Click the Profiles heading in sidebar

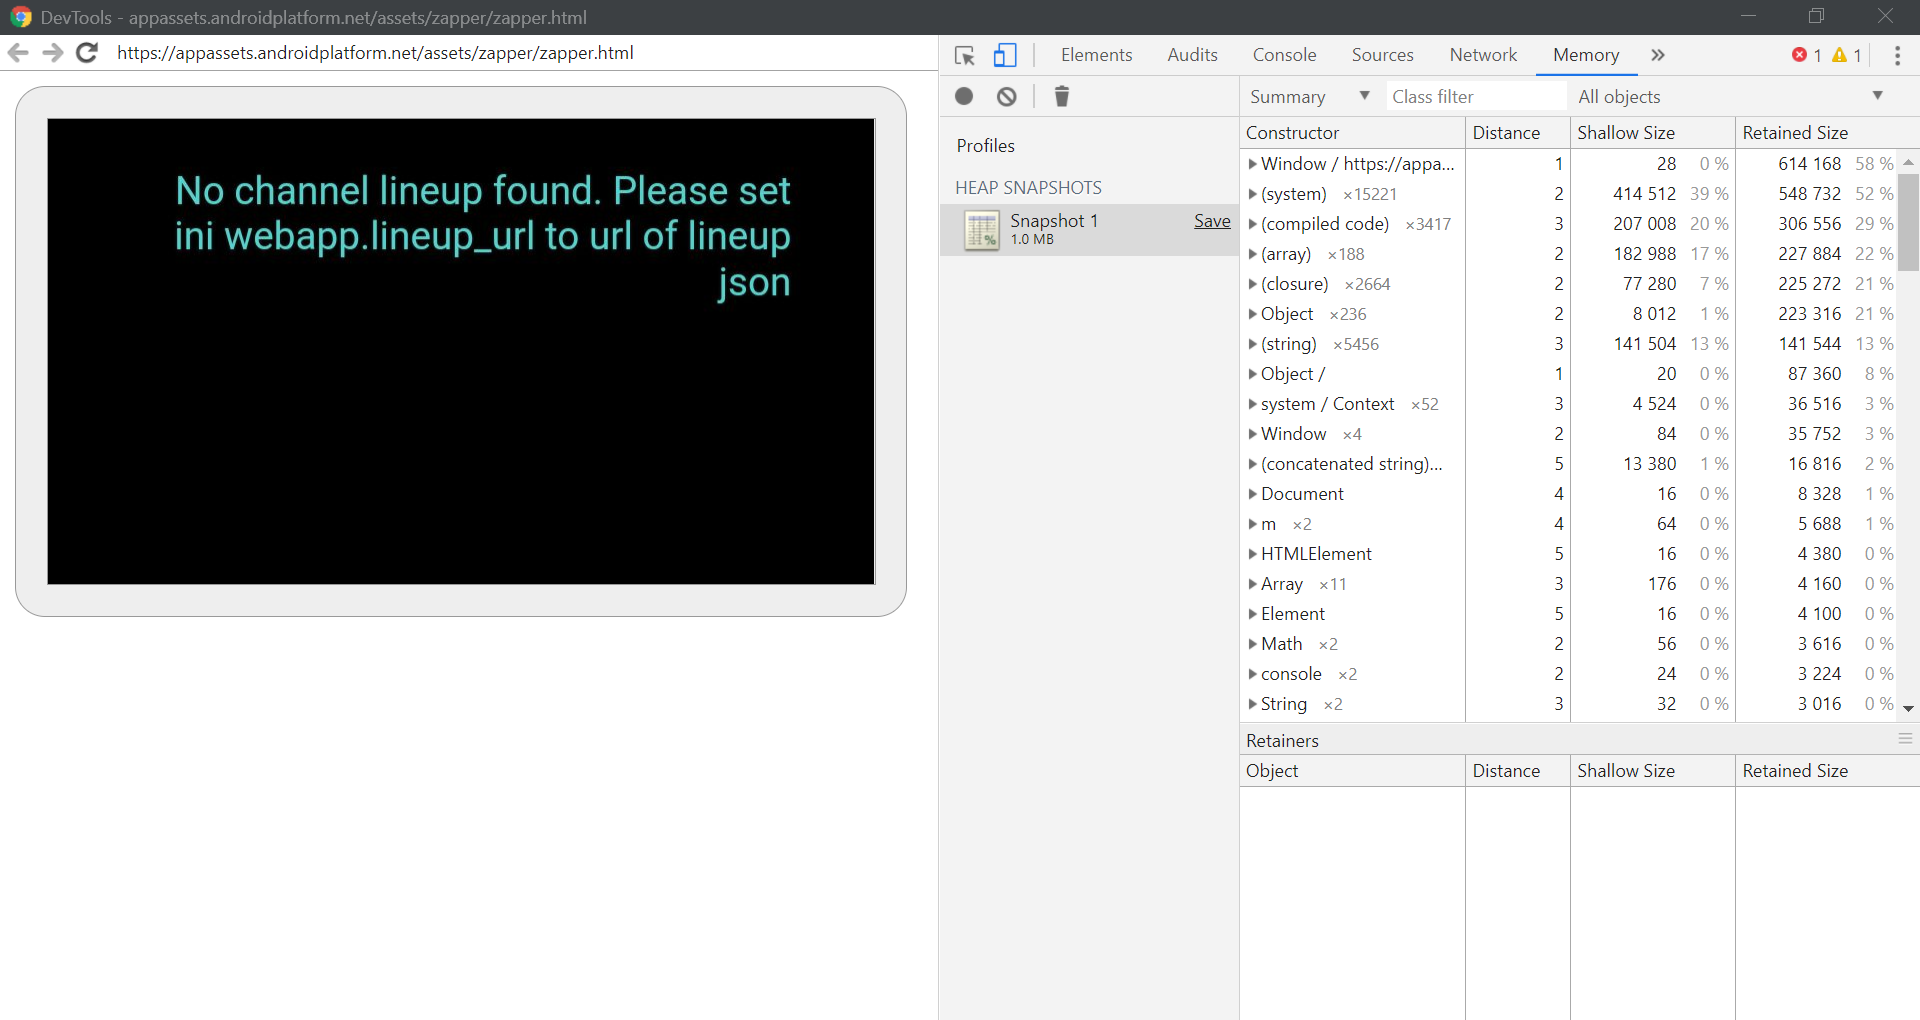[x=985, y=145]
